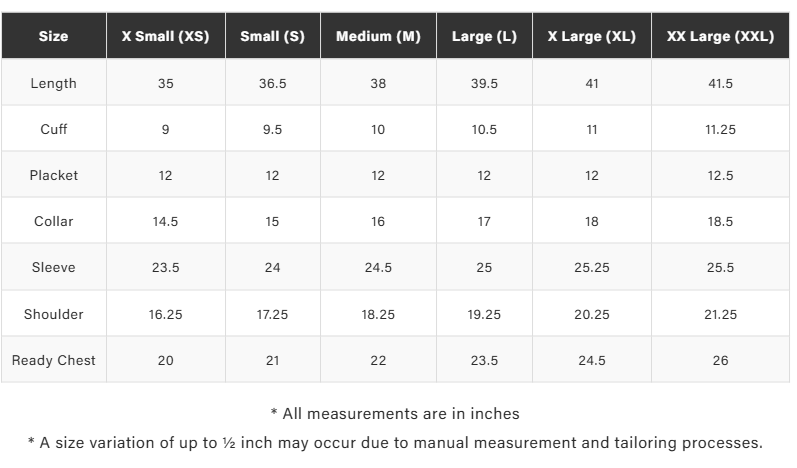Click the Cuff row label
The image size is (797, 468).
point(54,129)
